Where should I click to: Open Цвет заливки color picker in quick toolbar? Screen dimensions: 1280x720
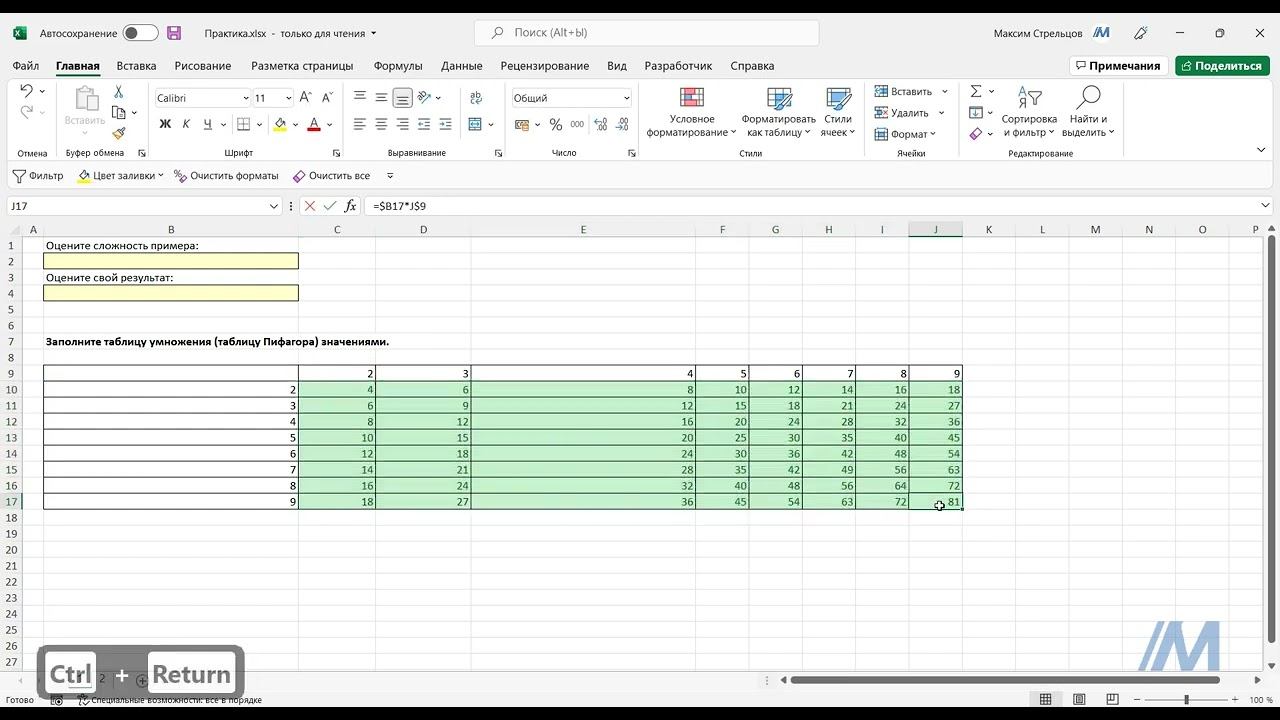(x=121, y=176)
